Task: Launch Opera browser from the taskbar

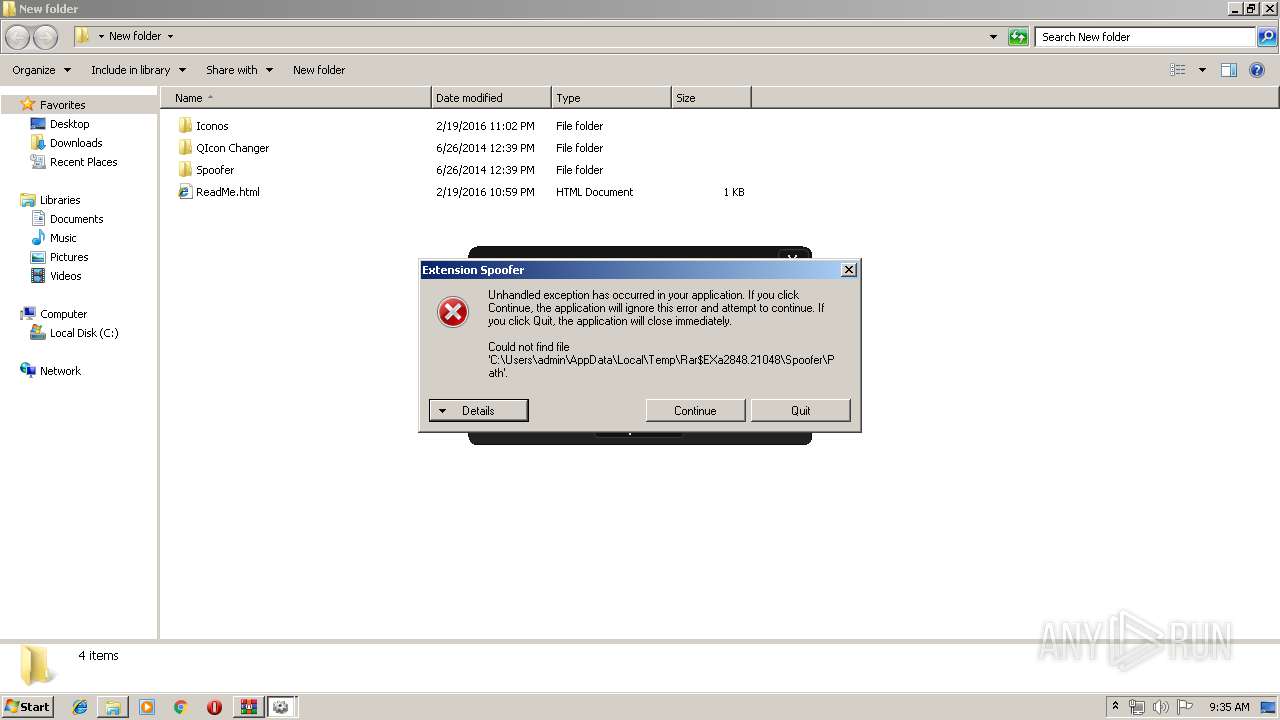Action: pos(214,707)
